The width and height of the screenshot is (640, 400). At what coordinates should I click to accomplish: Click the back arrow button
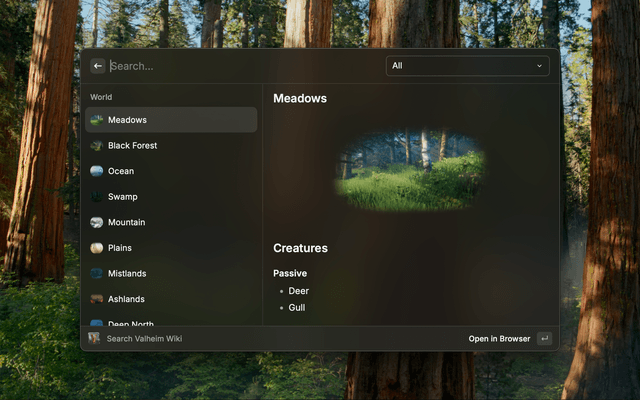click(x=98, y=66)
